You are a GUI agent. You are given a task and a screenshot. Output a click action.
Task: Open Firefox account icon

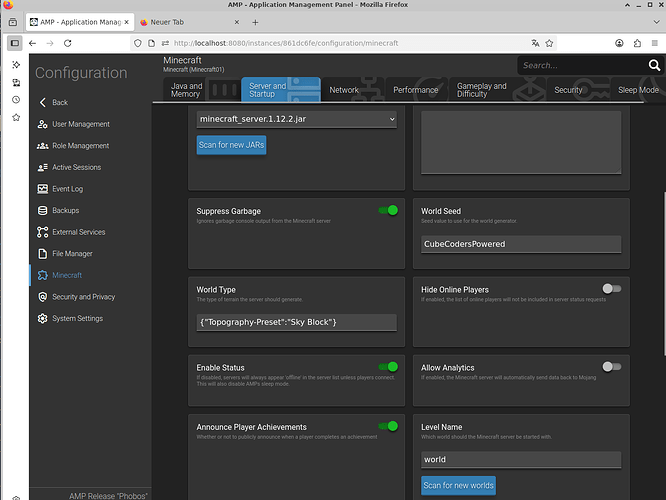coord(619,43)
